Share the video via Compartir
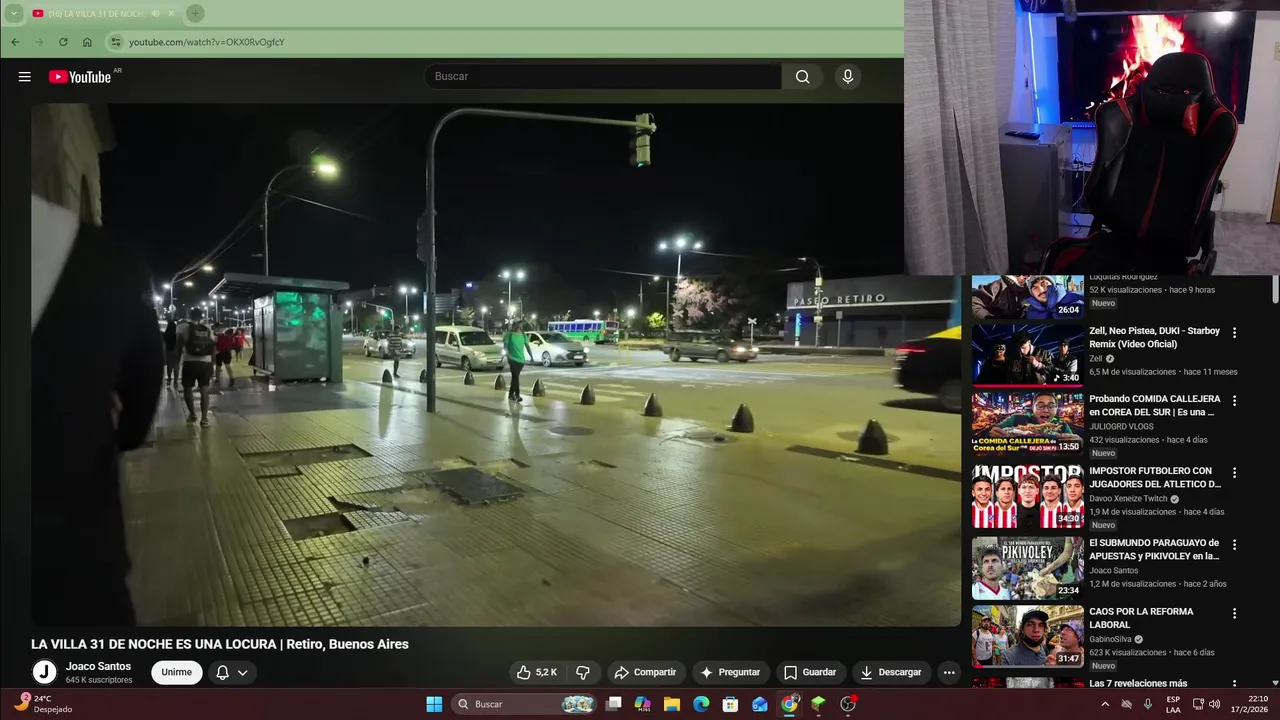The height and width of the screenshot is (720, 1280). [645, 672]
